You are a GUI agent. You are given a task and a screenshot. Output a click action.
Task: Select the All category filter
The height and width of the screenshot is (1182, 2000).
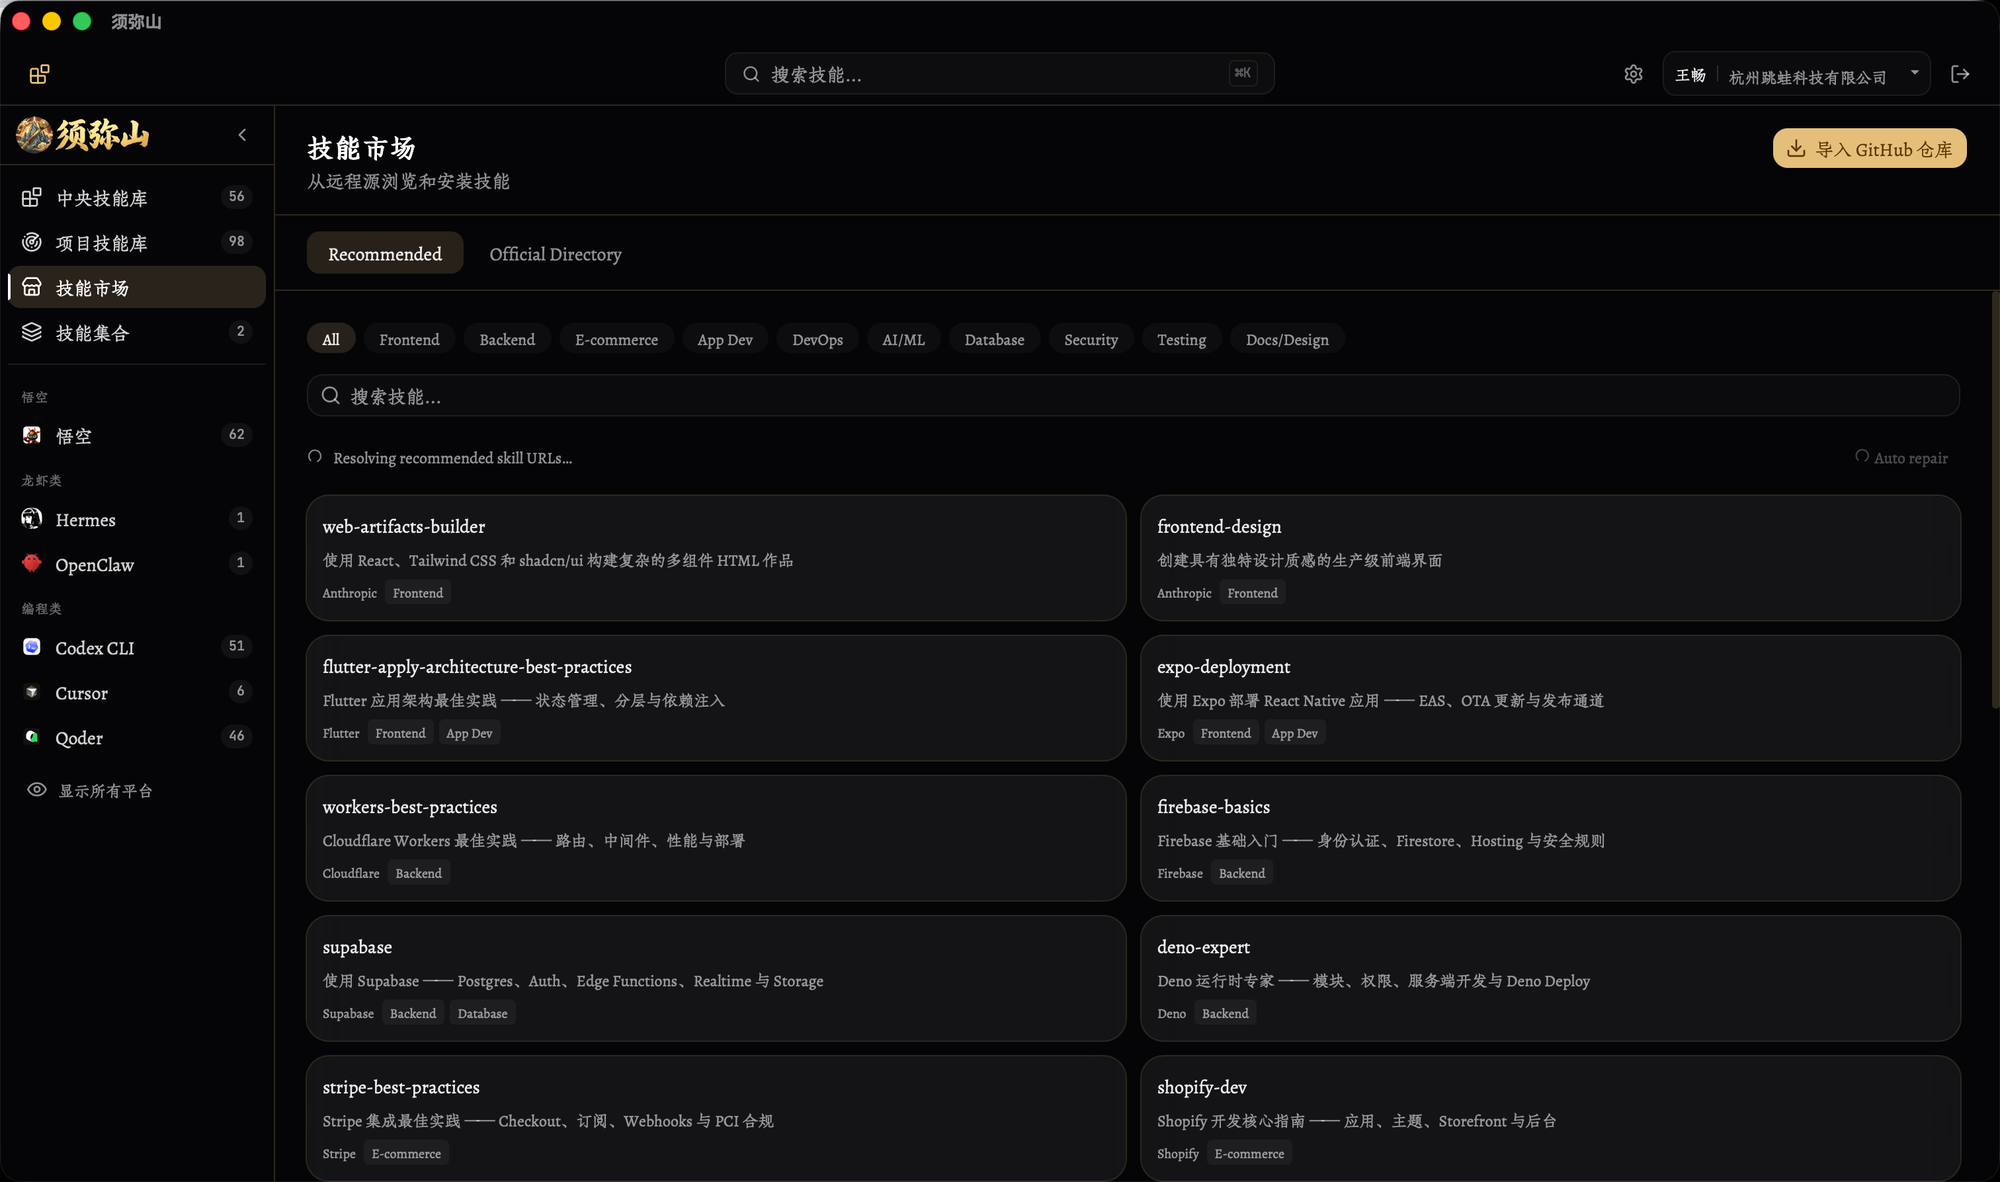[x=331, y=339]
